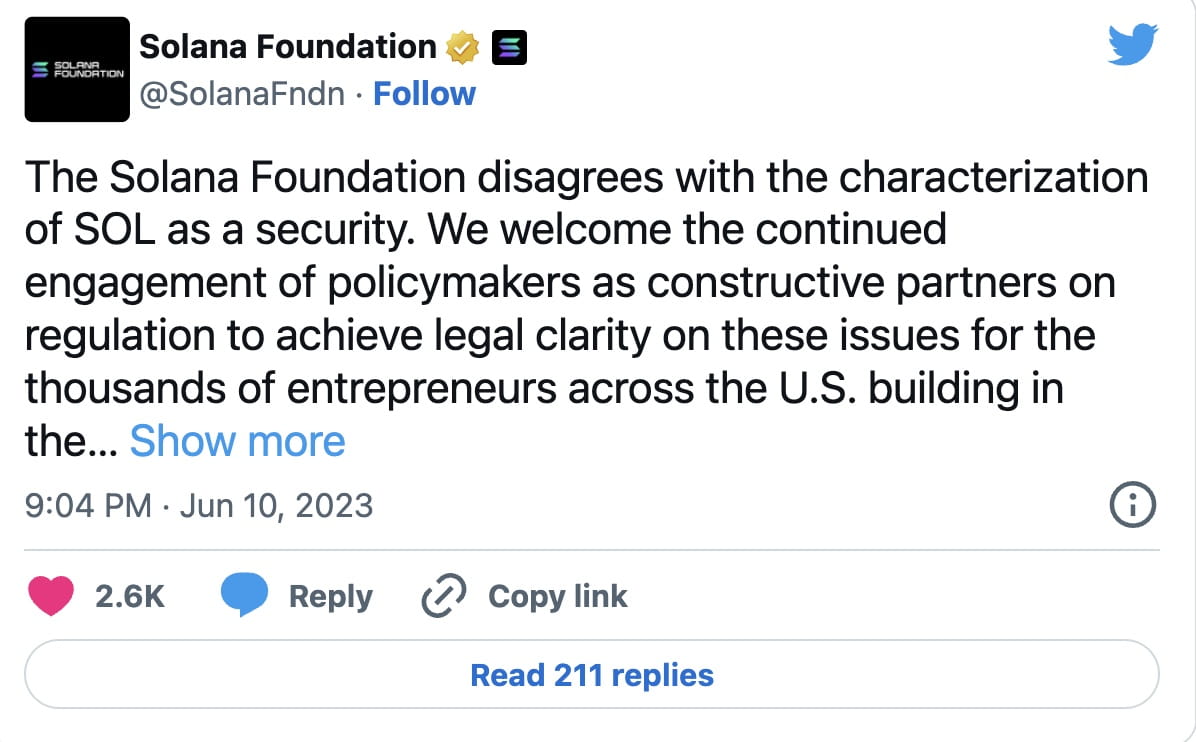Click the info icon near the timestamp
This screenshot has width=1196, height=742.
coord(1132,506)
